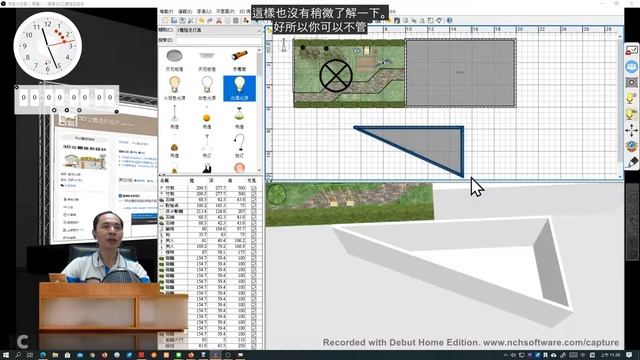Toggle visibility checkbox for row with depth 145.2
Image resolution: width=640 pixels, height=360 pixels.
(253, 206)
